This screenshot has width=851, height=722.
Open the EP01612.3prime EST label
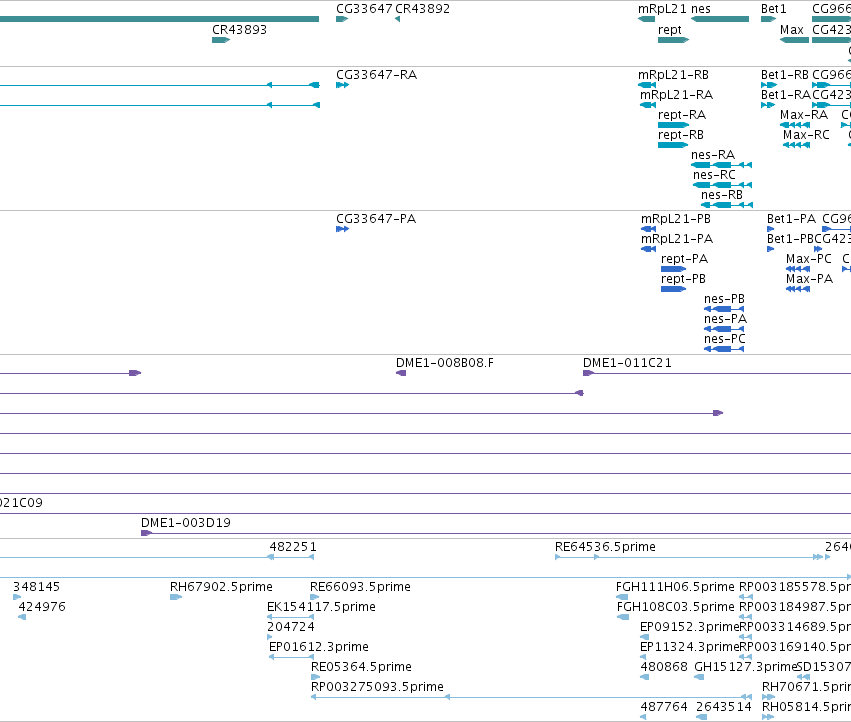[319, 647]
